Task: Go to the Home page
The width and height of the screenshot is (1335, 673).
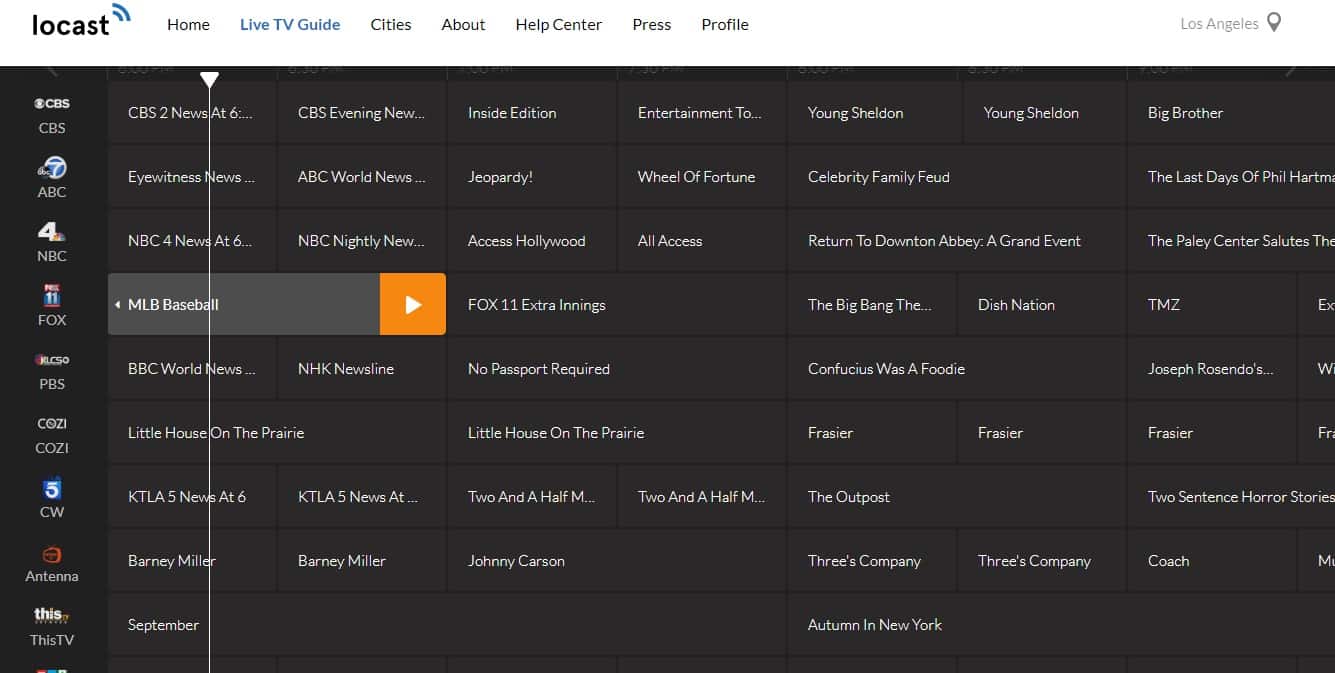Action: [x=188, y=25]
